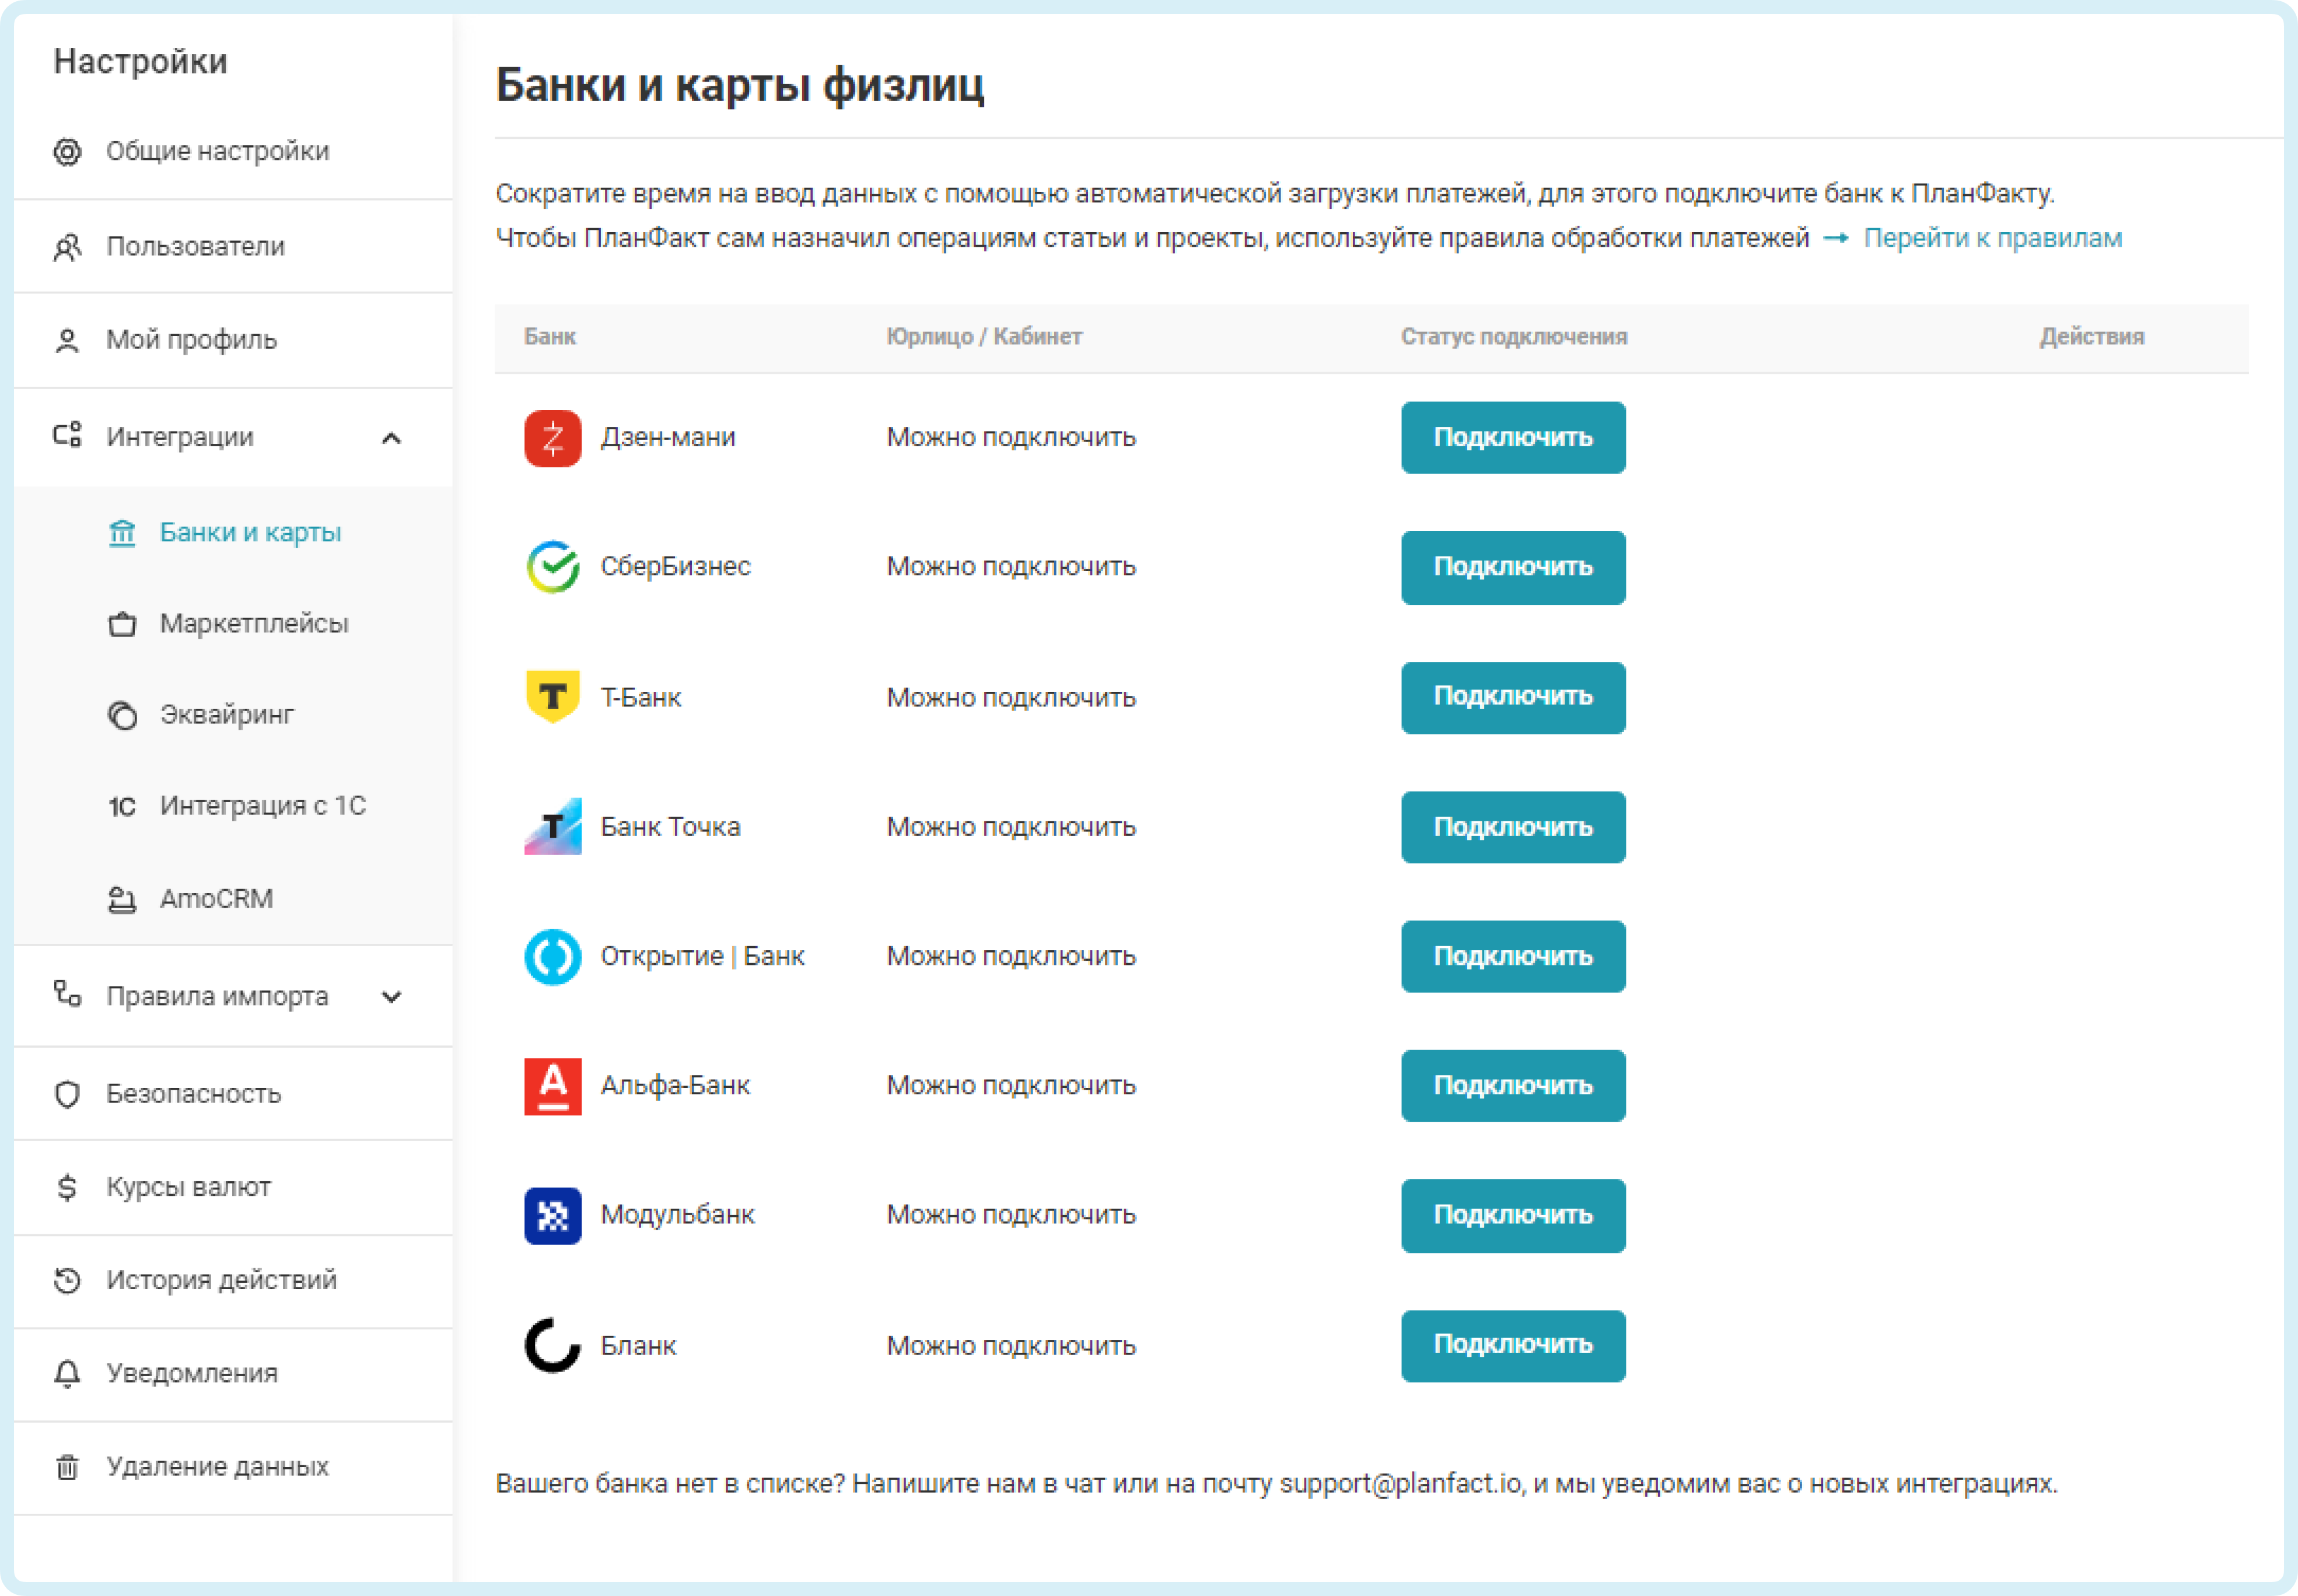Go to Мой профиль

(x=233, y=340)
